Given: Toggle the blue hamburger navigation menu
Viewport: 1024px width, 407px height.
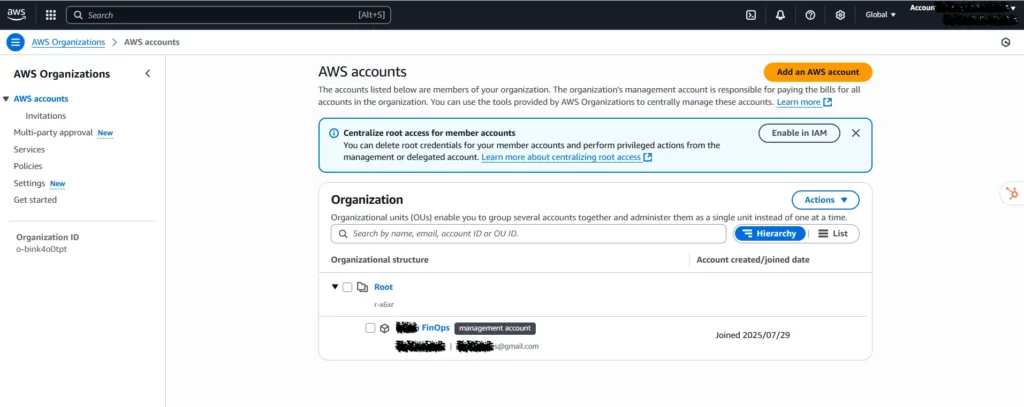Looking at the screenshot, I should tap(15, 42).
